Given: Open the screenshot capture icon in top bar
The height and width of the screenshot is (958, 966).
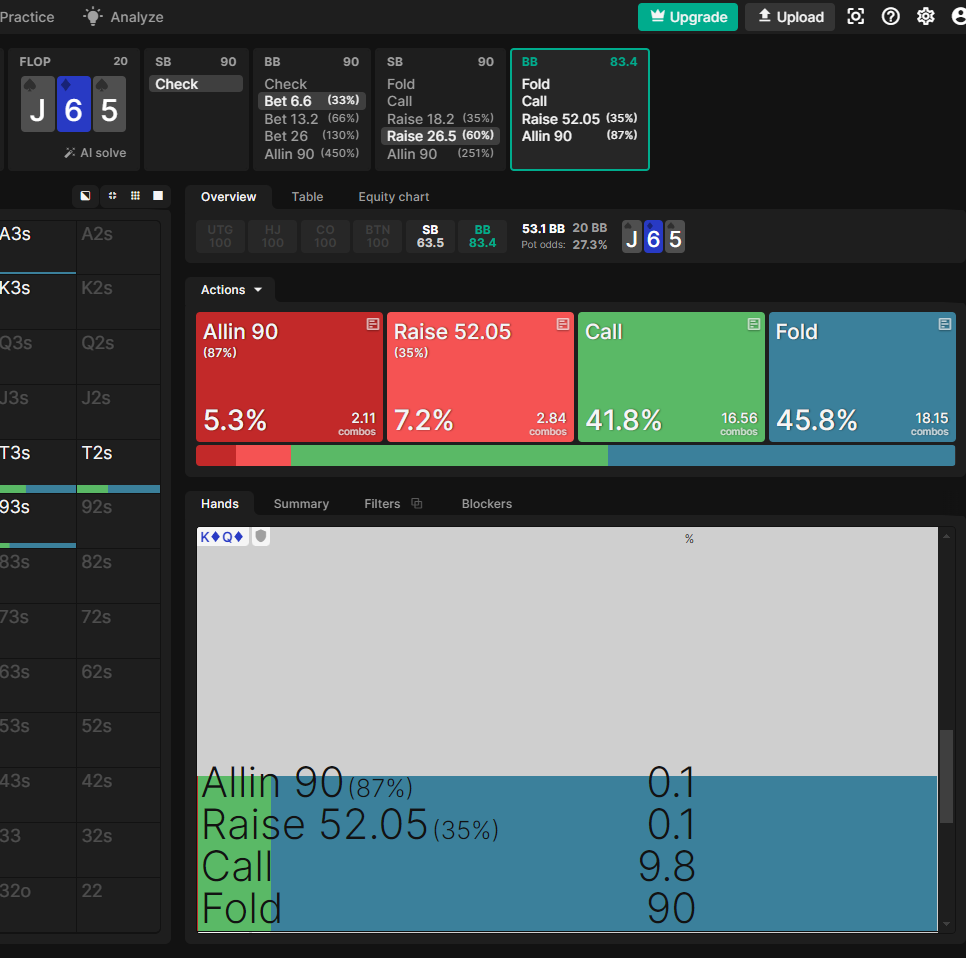Looking at the screenshot, I should (856, 17).
